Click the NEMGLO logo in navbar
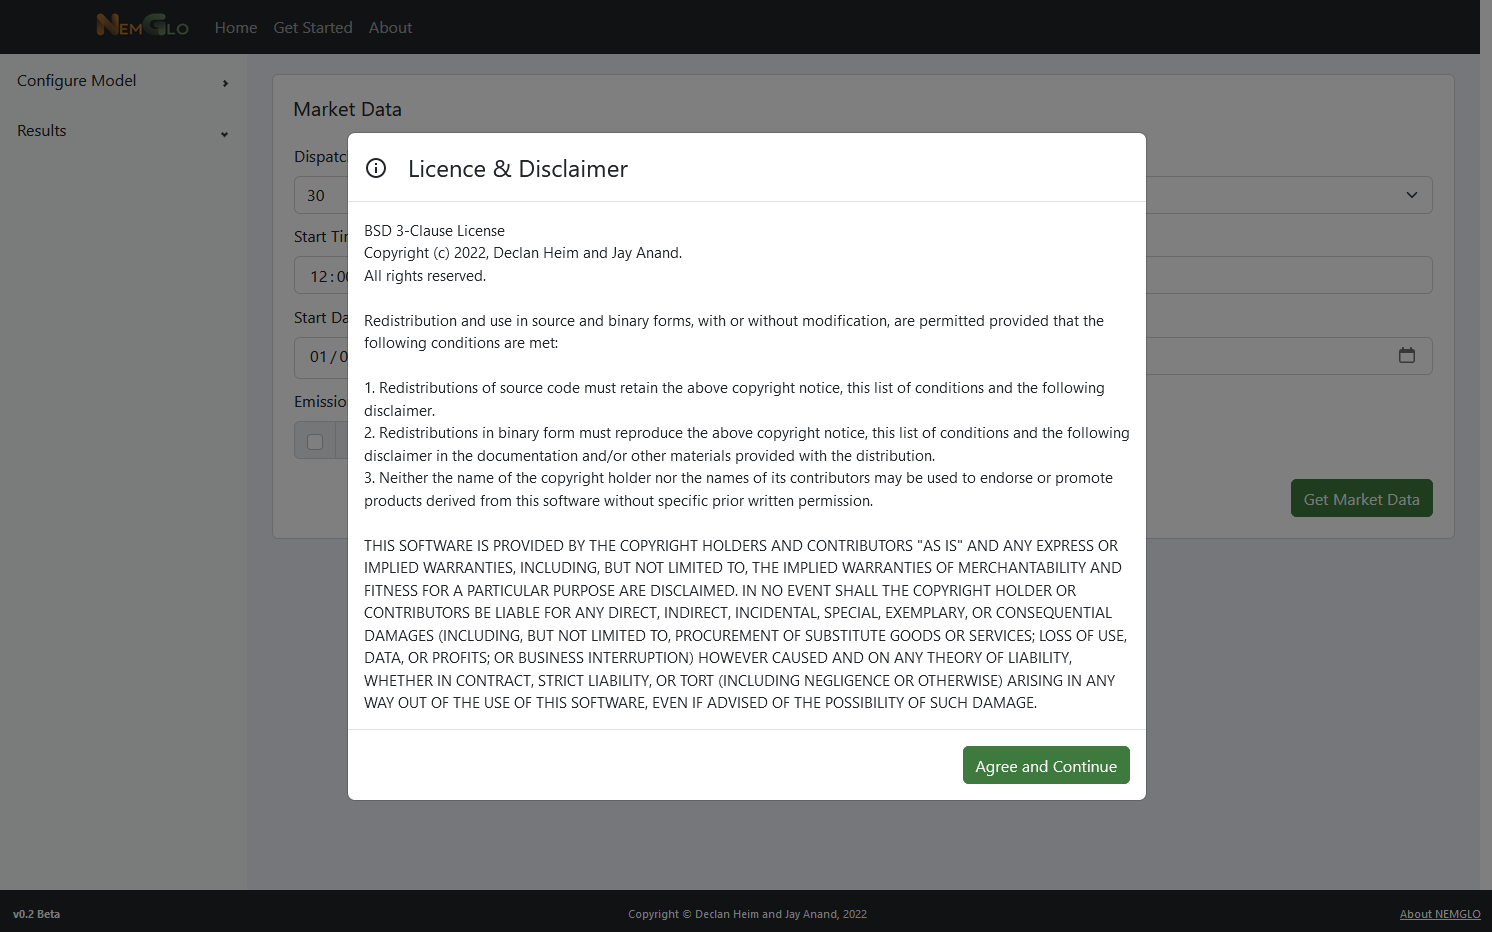Image resolution: width=1492 pixels, height=932 pixels. pyautogui.click(x=143, y=26)
